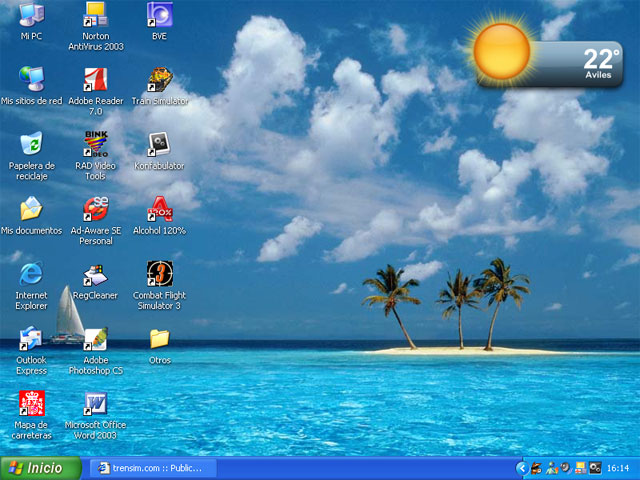The width and height of the screenshot is (640, 480).
Task: Select the Alcohol 120% icon
Action: [x=160, y=209]
